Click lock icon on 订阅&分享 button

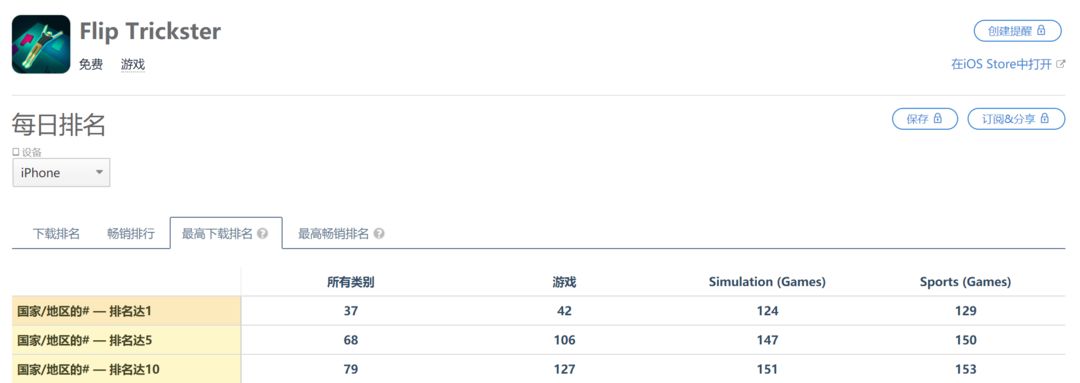[x=1045, y=118]
